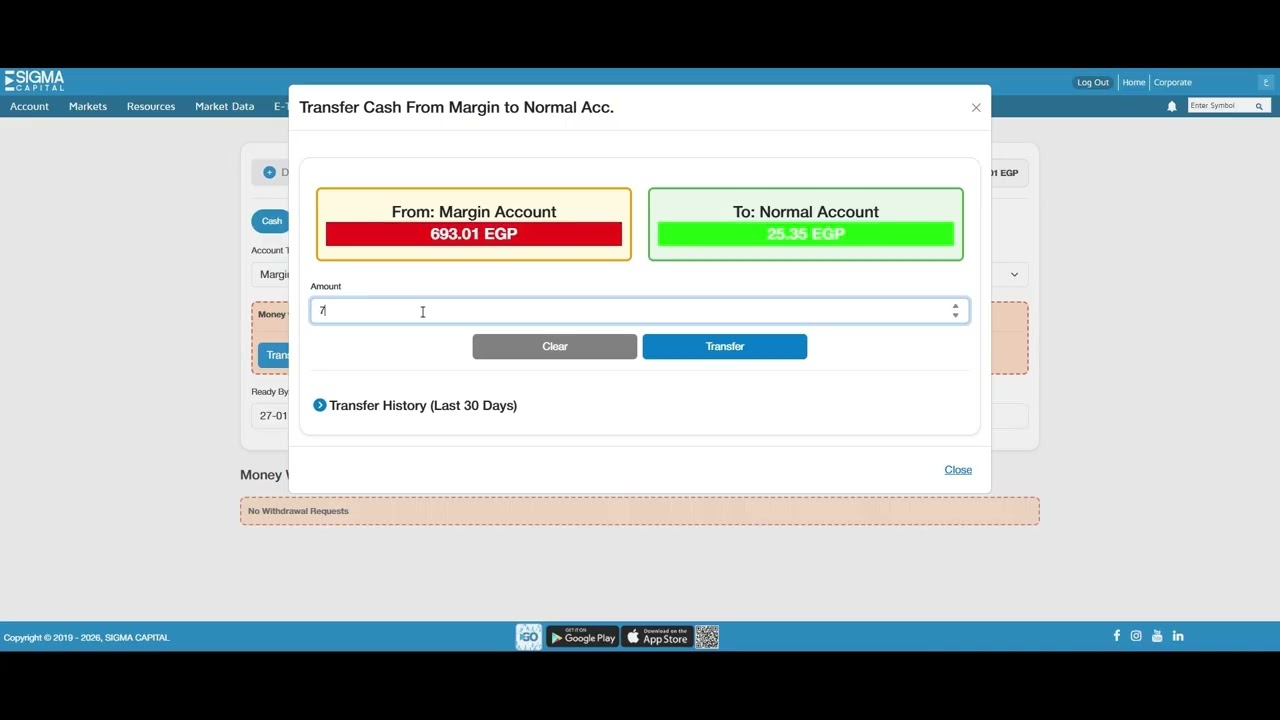This screenshot has width=1280, height=720.
Task: Click the To: Normal Account card
Action: tap(806, 224)
